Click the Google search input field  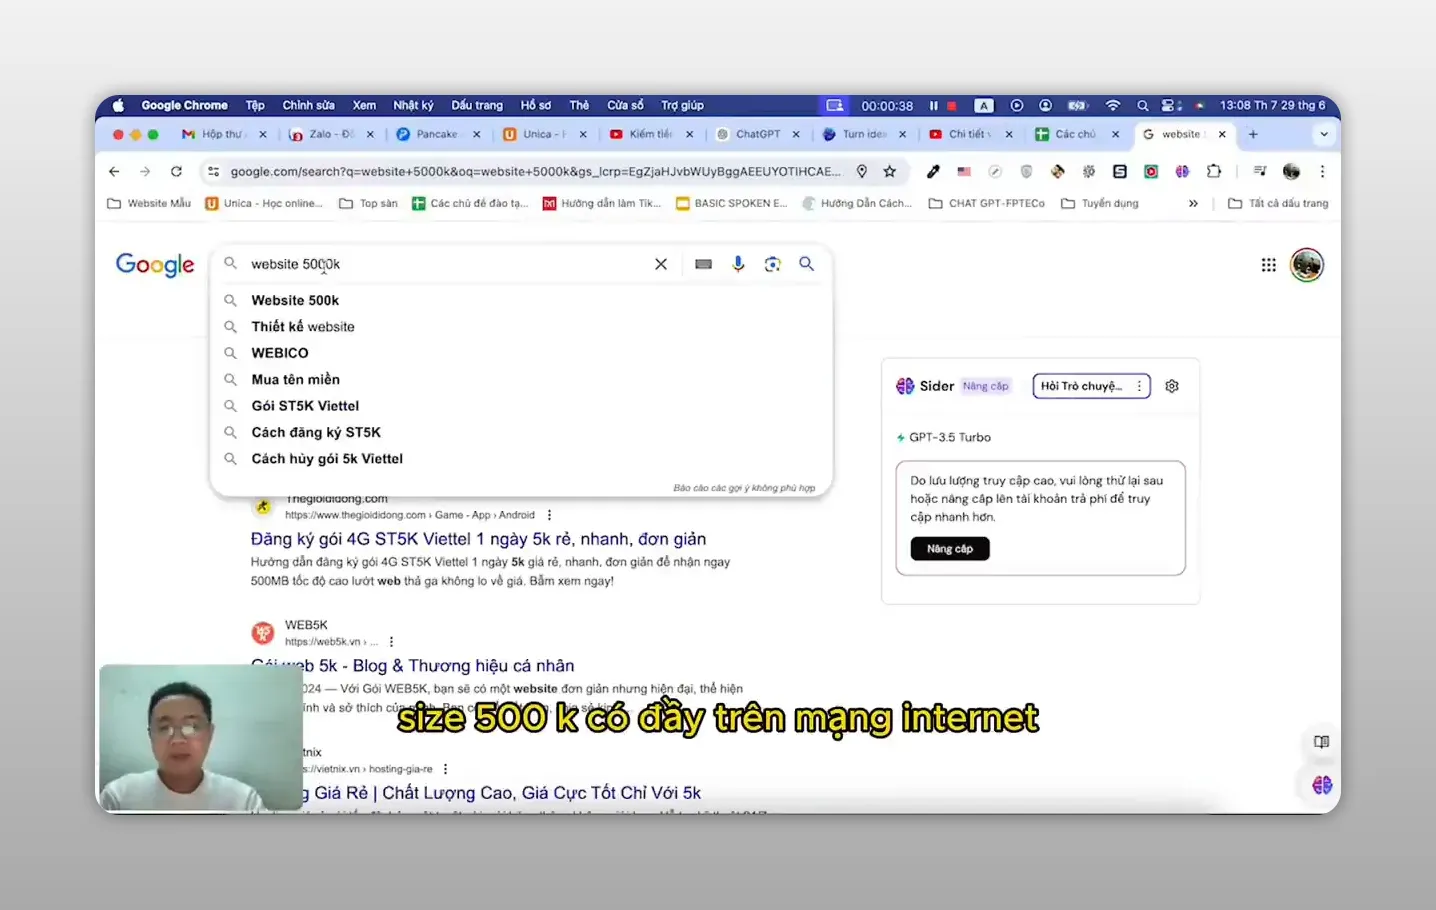point(445,264)
